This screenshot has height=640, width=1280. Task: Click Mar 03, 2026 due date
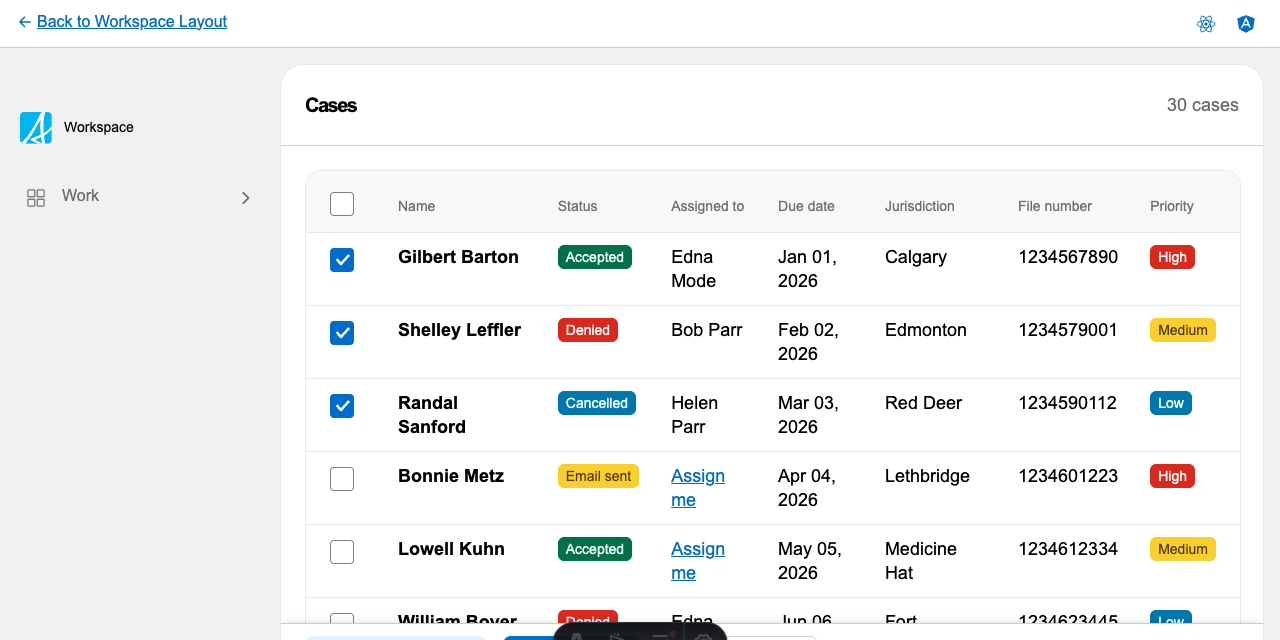pos(808,415)
